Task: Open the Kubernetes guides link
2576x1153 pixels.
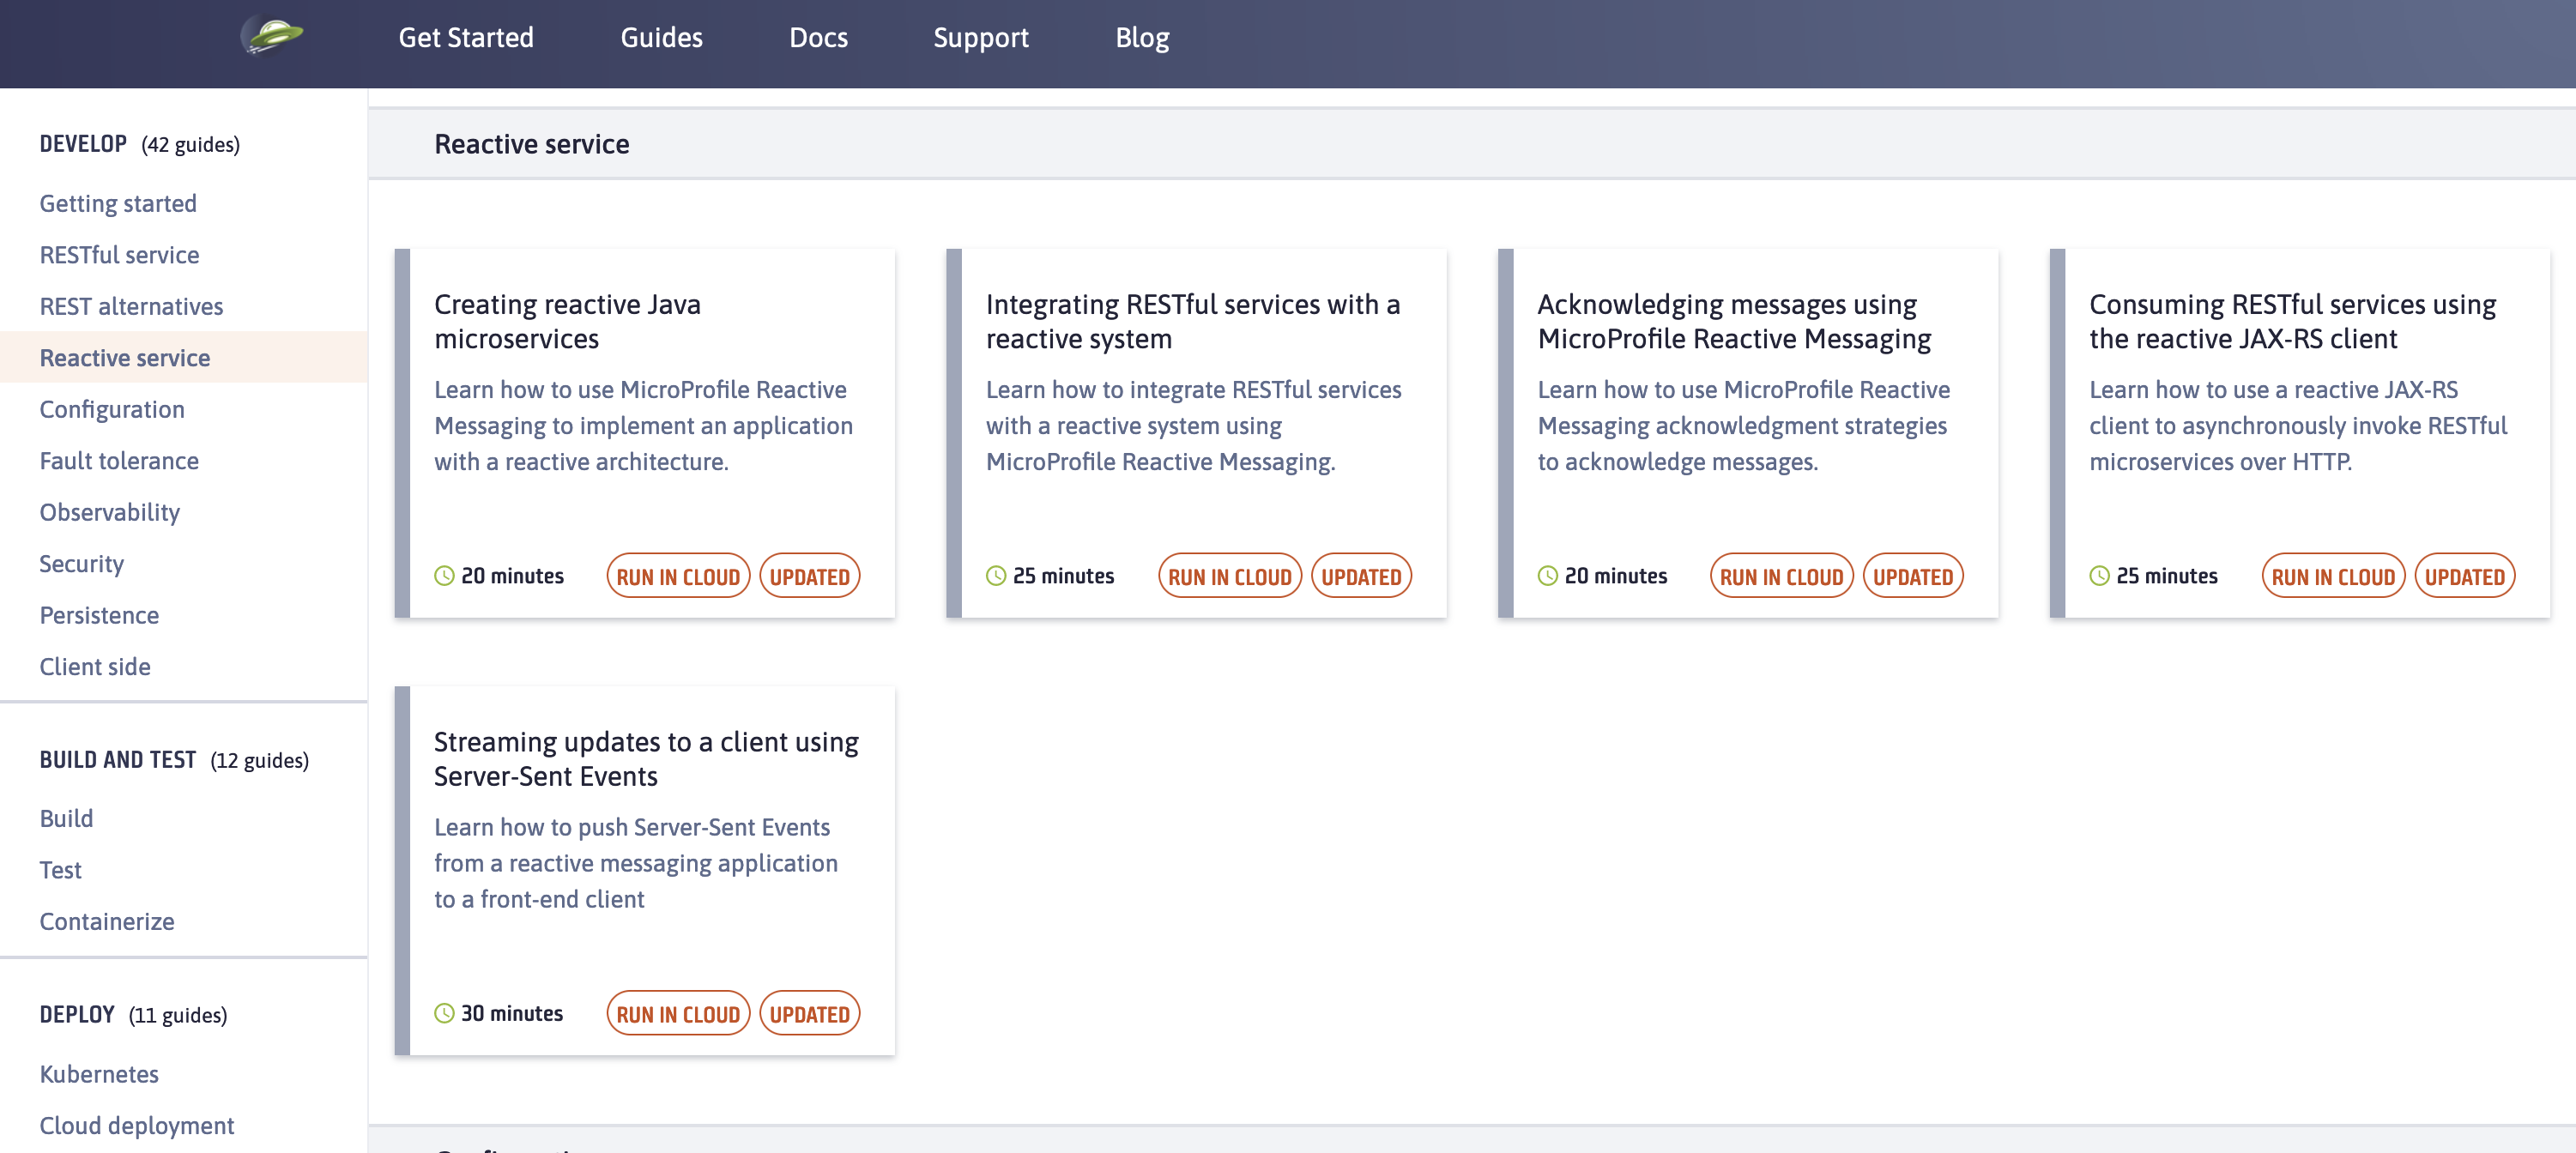Action: [x=99, y=1074]
